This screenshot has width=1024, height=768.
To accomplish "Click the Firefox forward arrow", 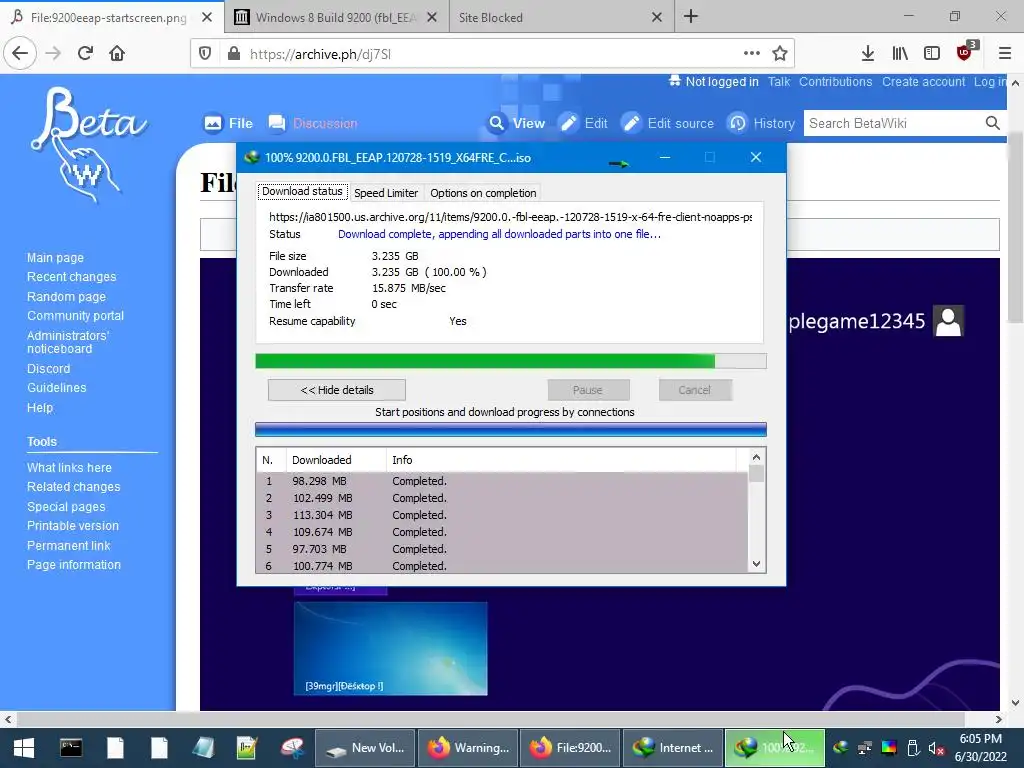I will (53, 54).
